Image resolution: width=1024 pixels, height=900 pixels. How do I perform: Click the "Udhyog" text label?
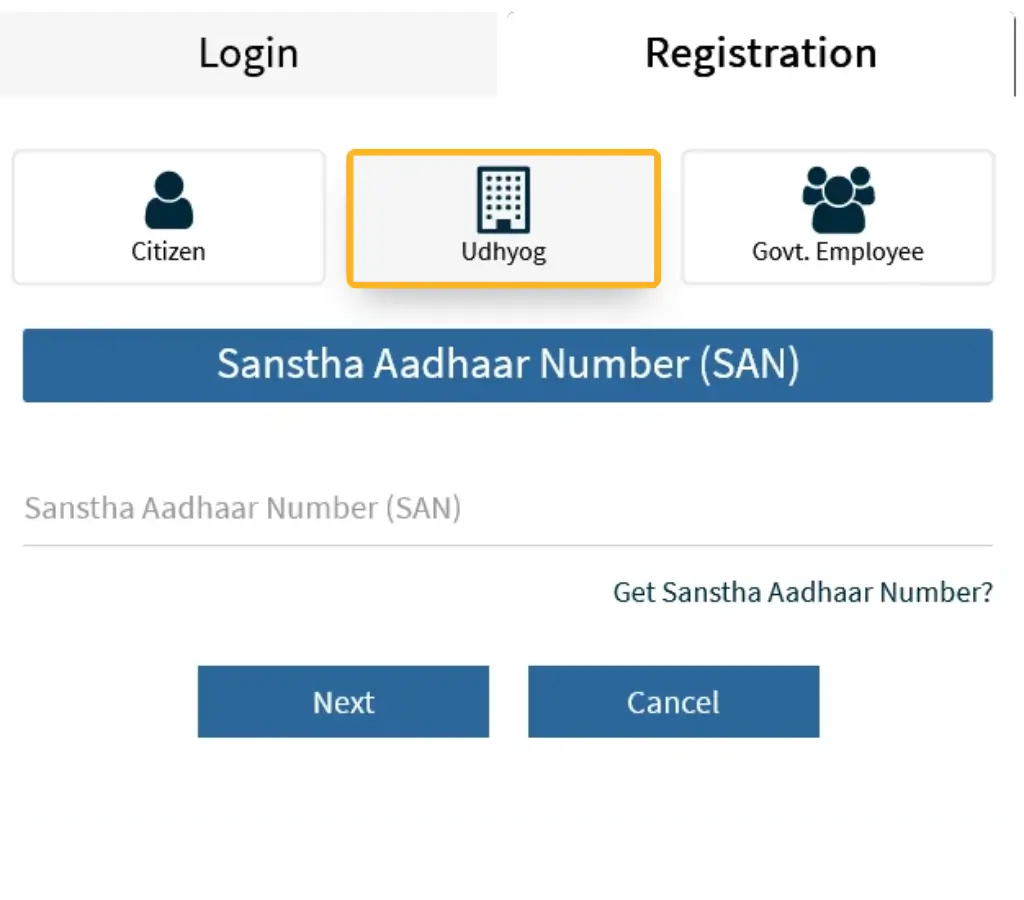coord(503,251)
